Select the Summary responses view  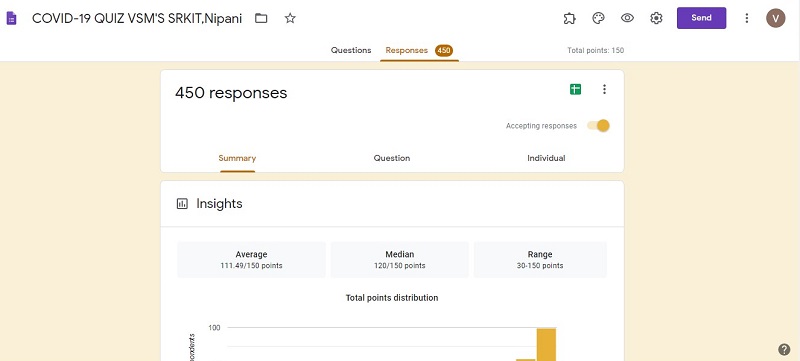tap(237, 158)
